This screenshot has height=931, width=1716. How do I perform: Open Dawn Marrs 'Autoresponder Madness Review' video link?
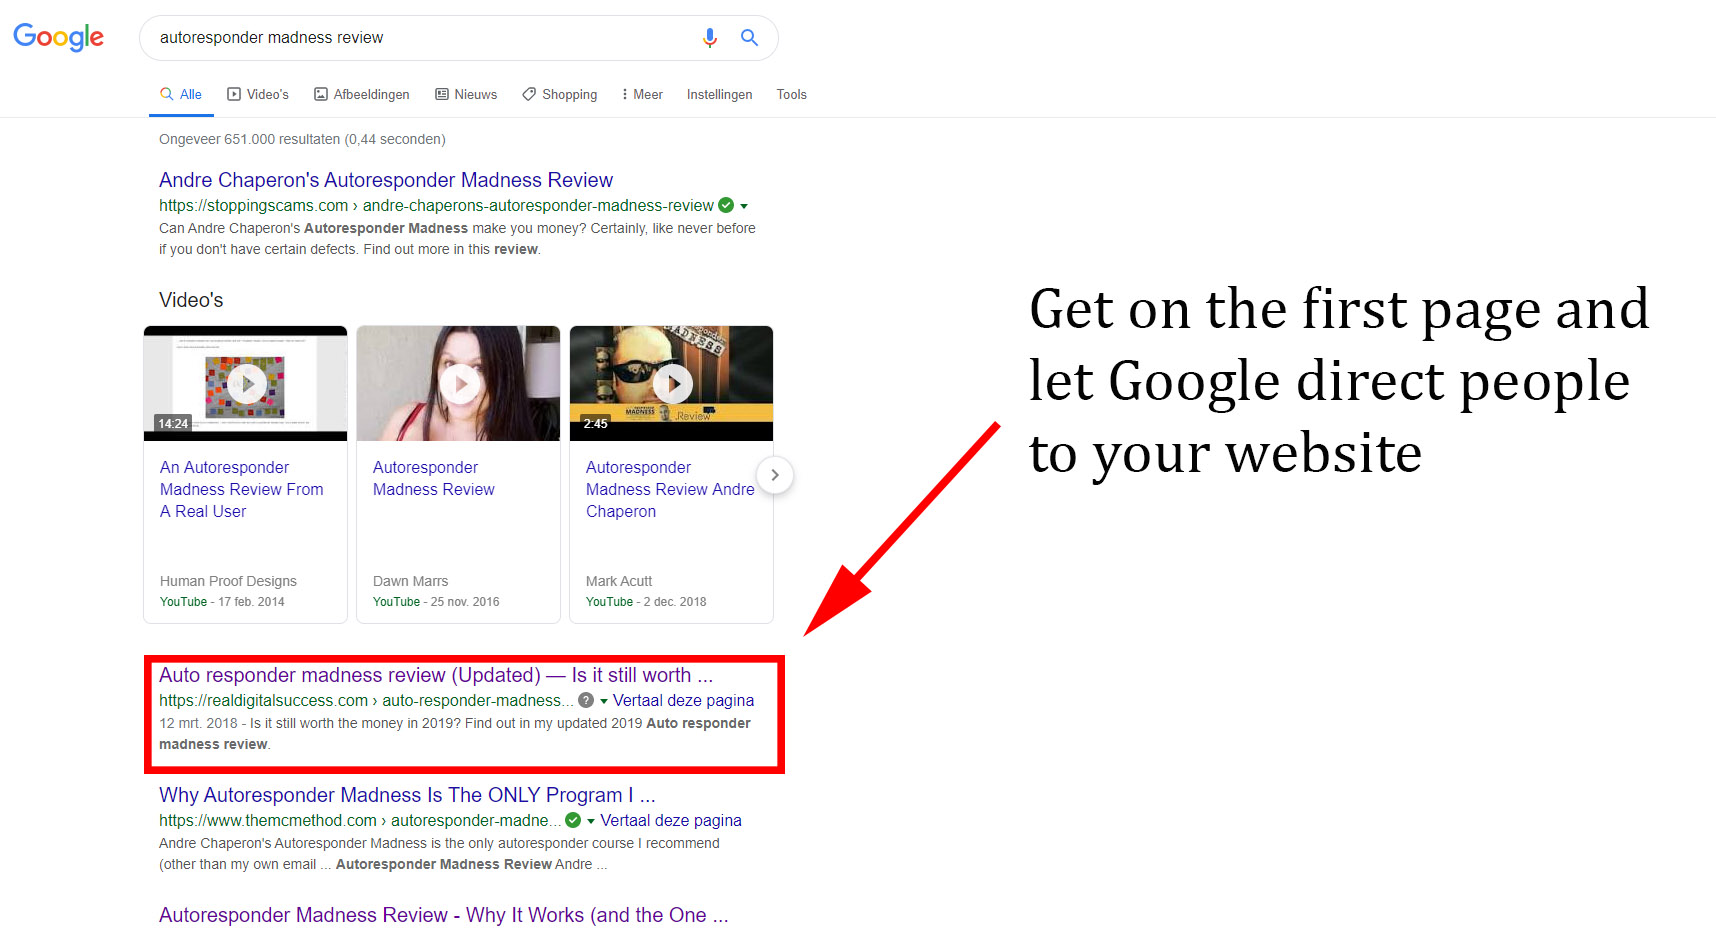[434, 478]
